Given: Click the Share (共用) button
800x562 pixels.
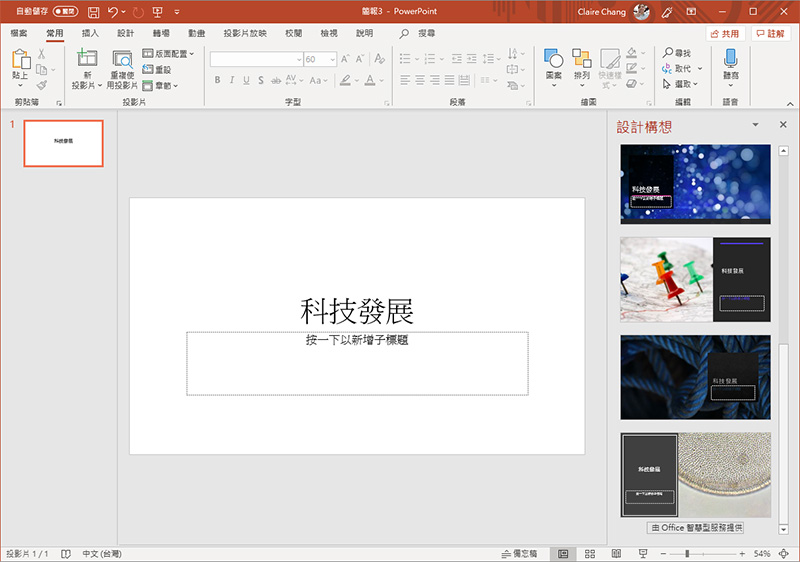Looking at the screenshot, I should coord(726,34).
